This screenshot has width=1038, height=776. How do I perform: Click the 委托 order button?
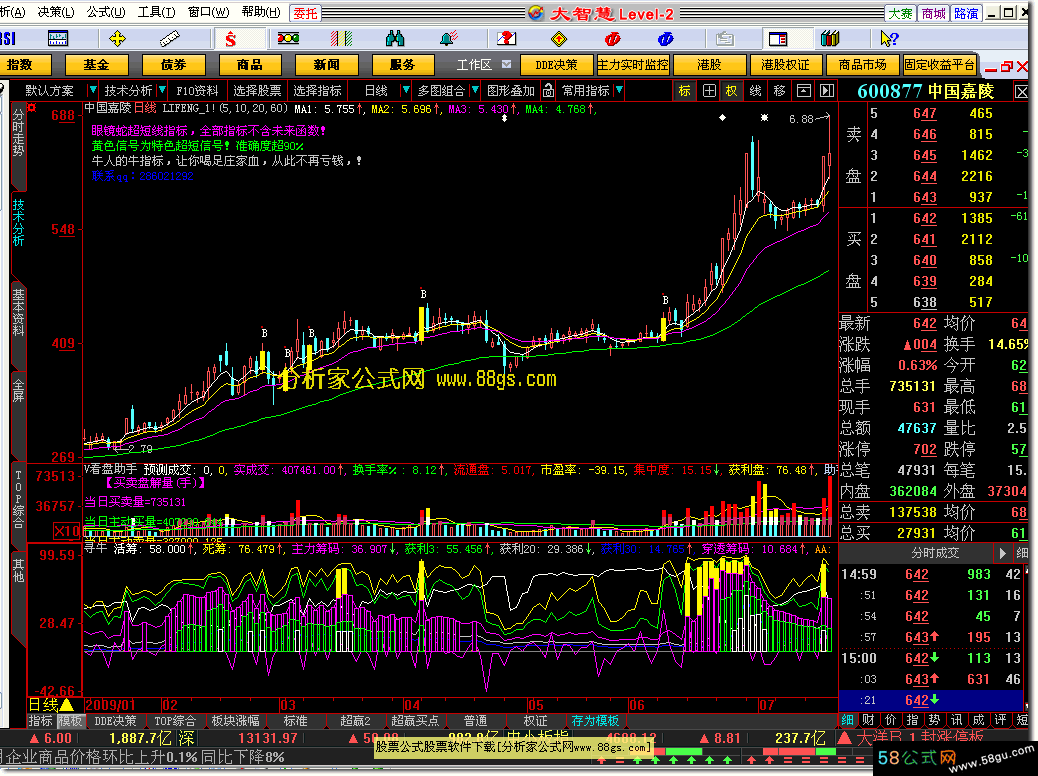tap(306, 13)
